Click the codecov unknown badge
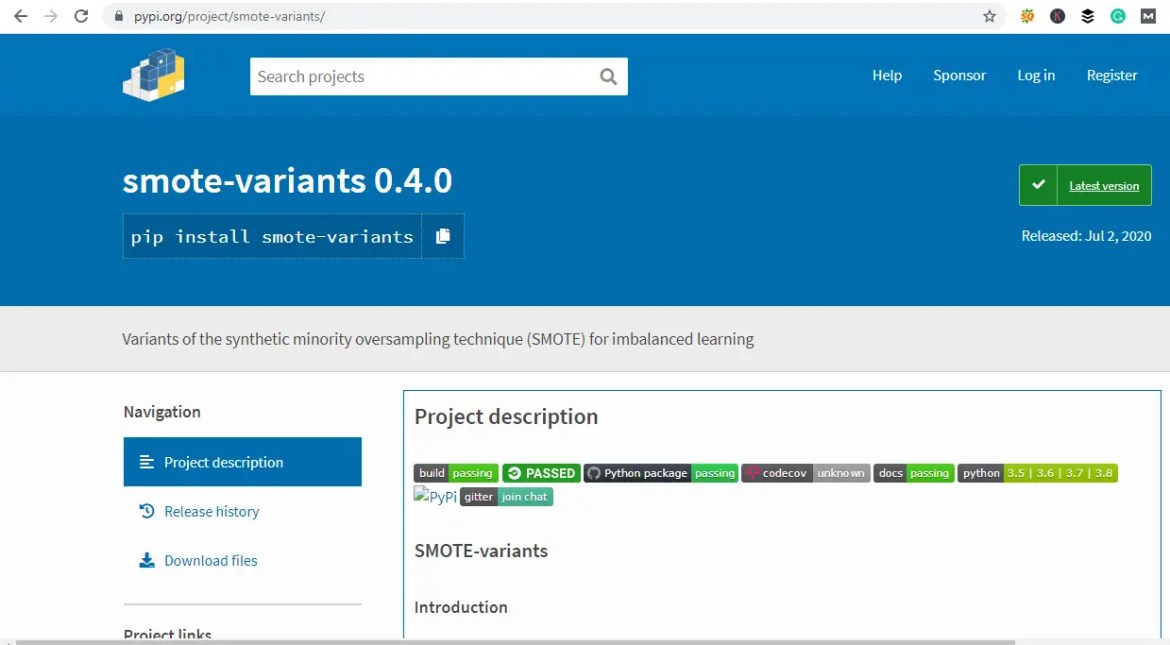This screenshot has width=1170, height=645. (806, 473)
